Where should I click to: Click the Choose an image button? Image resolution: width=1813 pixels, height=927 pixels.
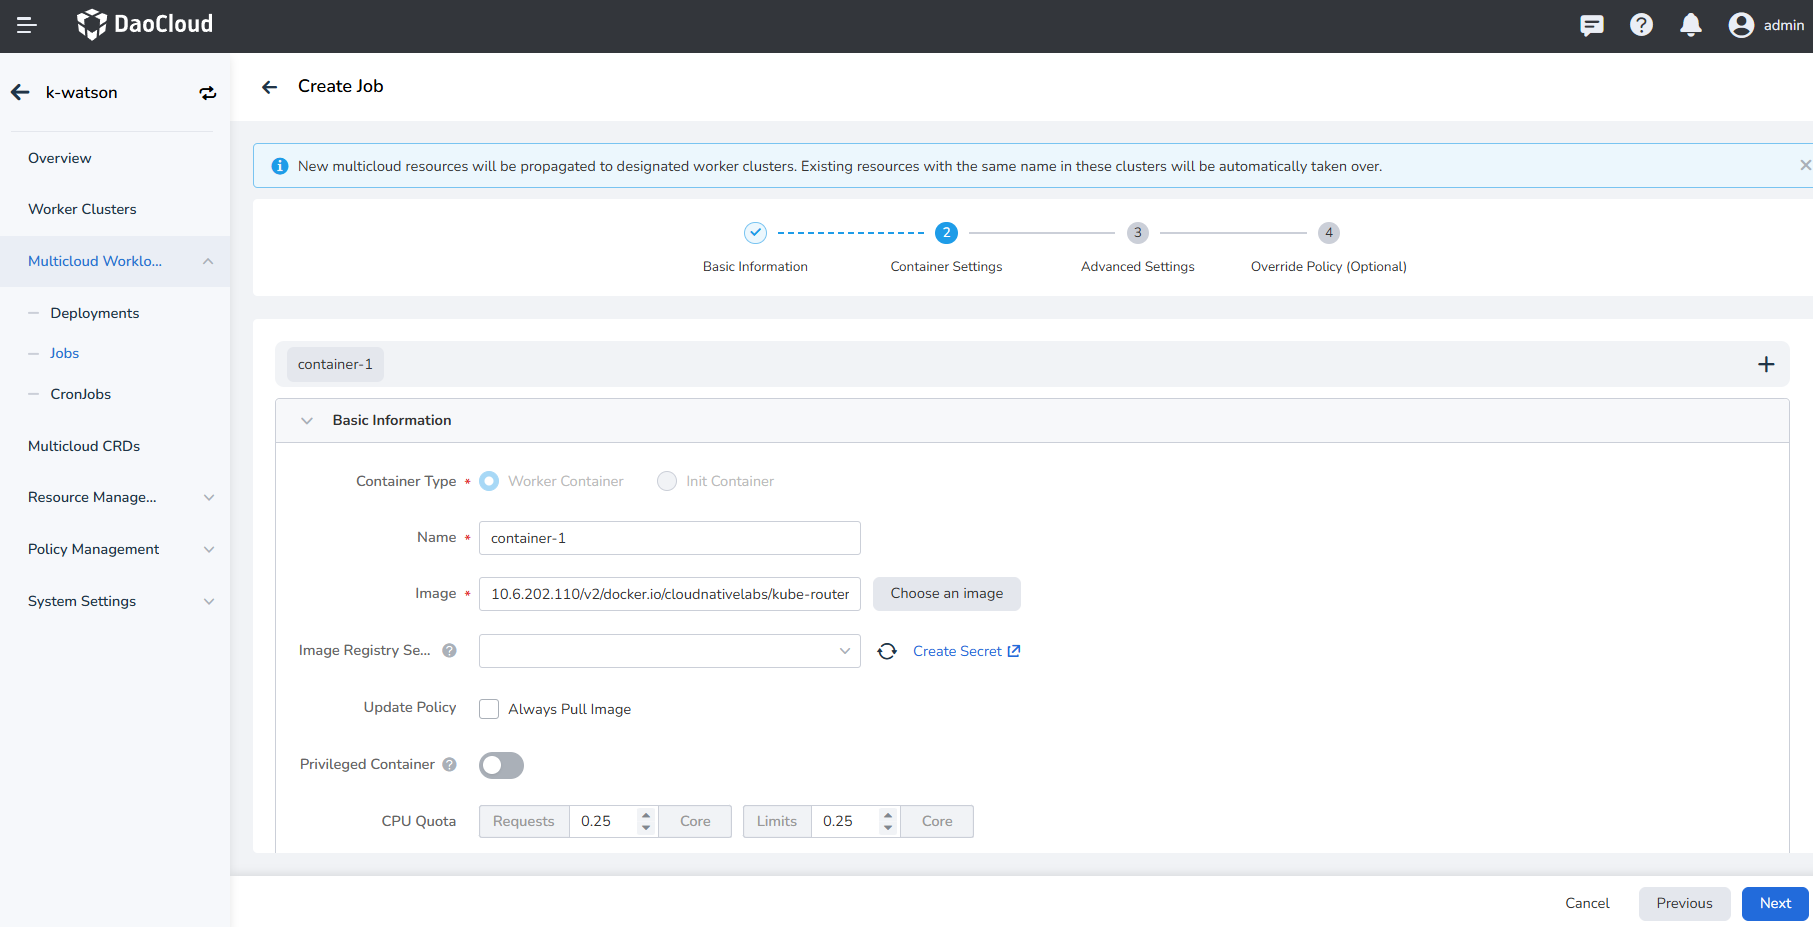[946, 594]
